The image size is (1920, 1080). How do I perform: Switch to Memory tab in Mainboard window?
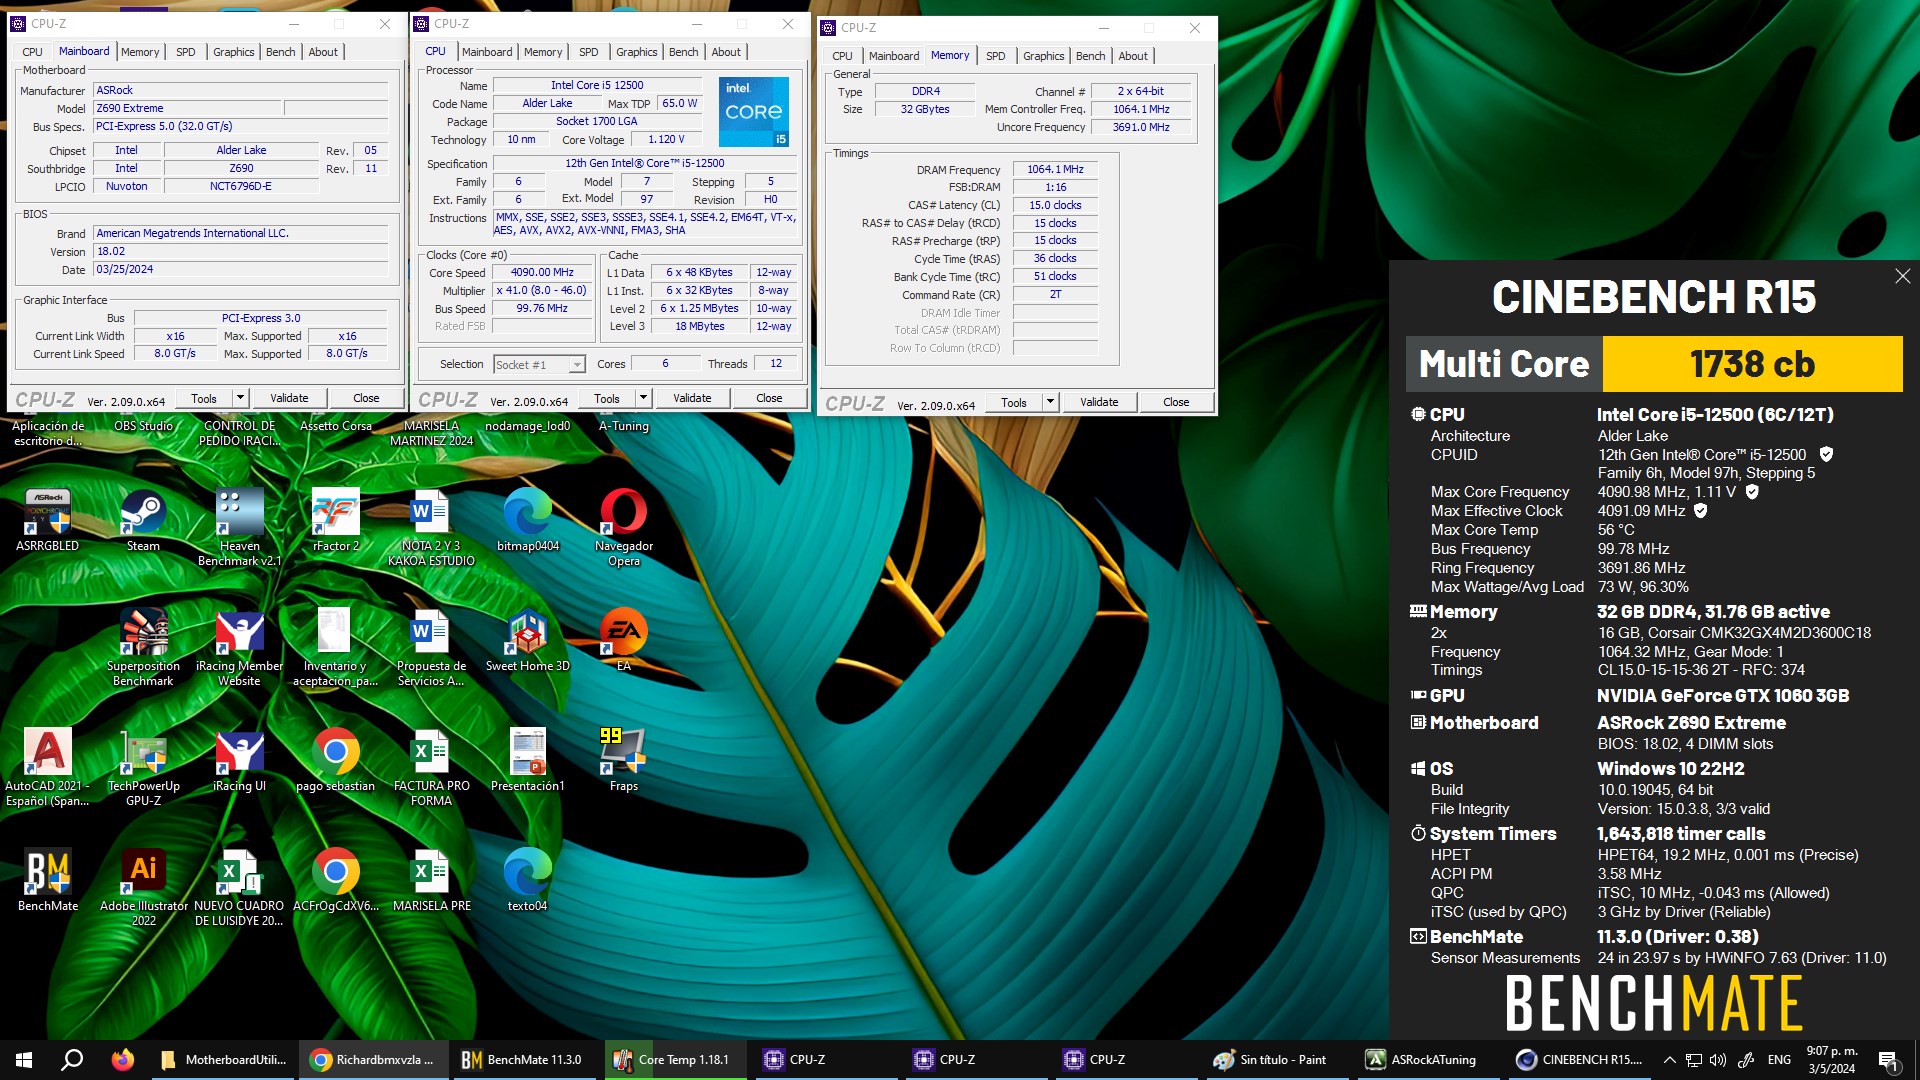click(140, 52)
